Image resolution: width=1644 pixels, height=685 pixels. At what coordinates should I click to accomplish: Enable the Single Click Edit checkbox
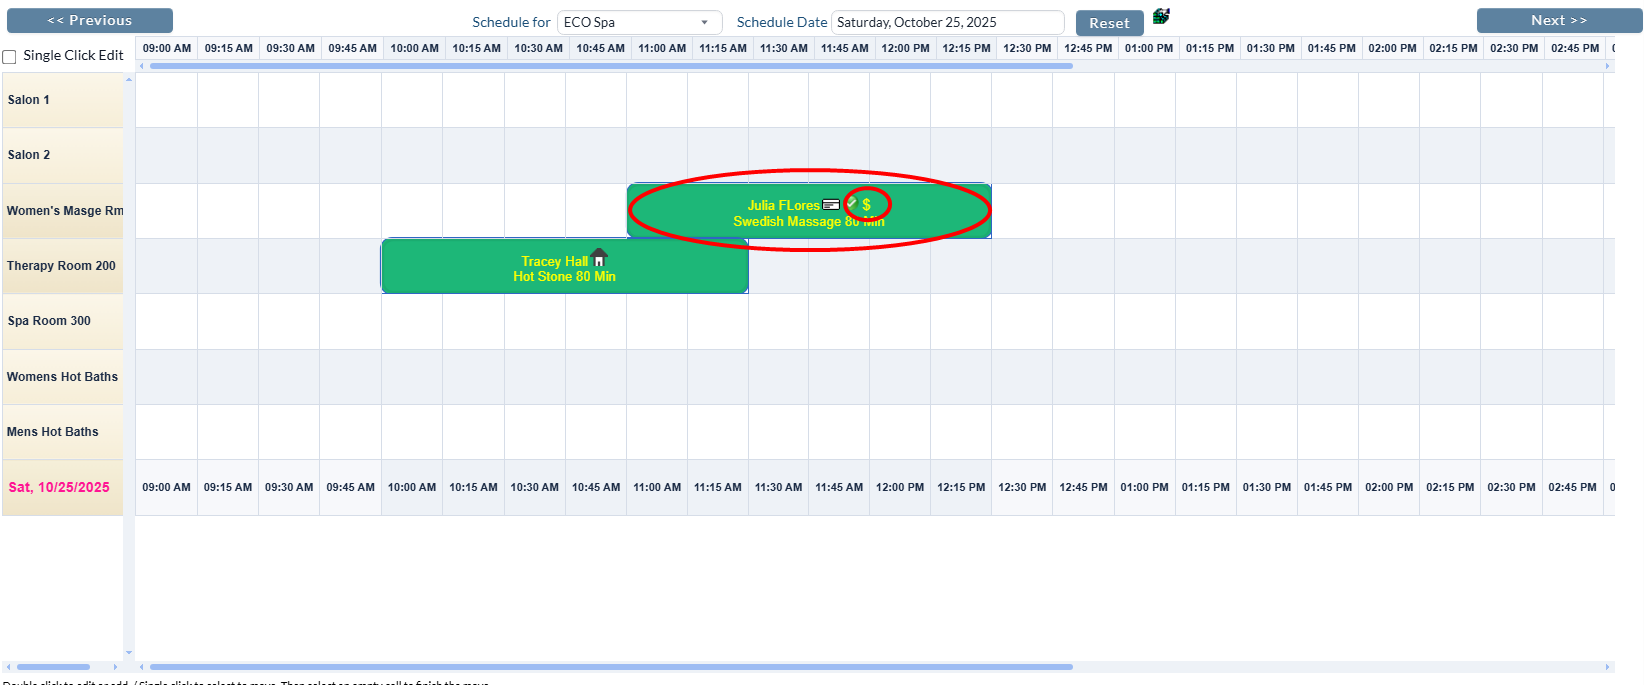(x=10, y=57)
